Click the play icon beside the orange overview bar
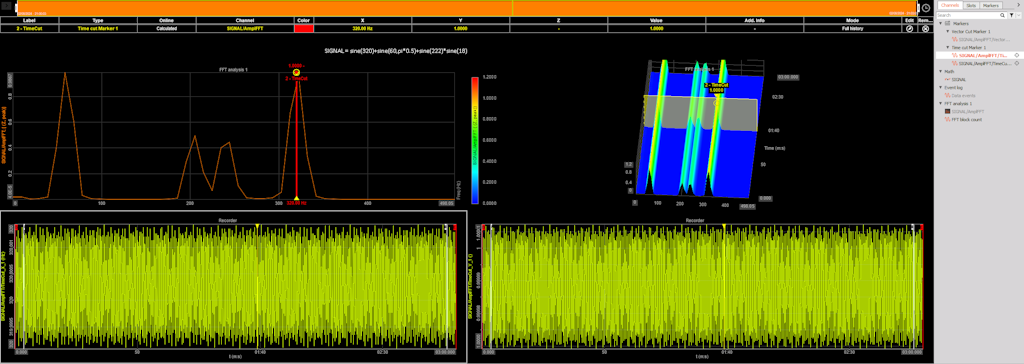1024x364 pixels. click(x=5, y=7)
